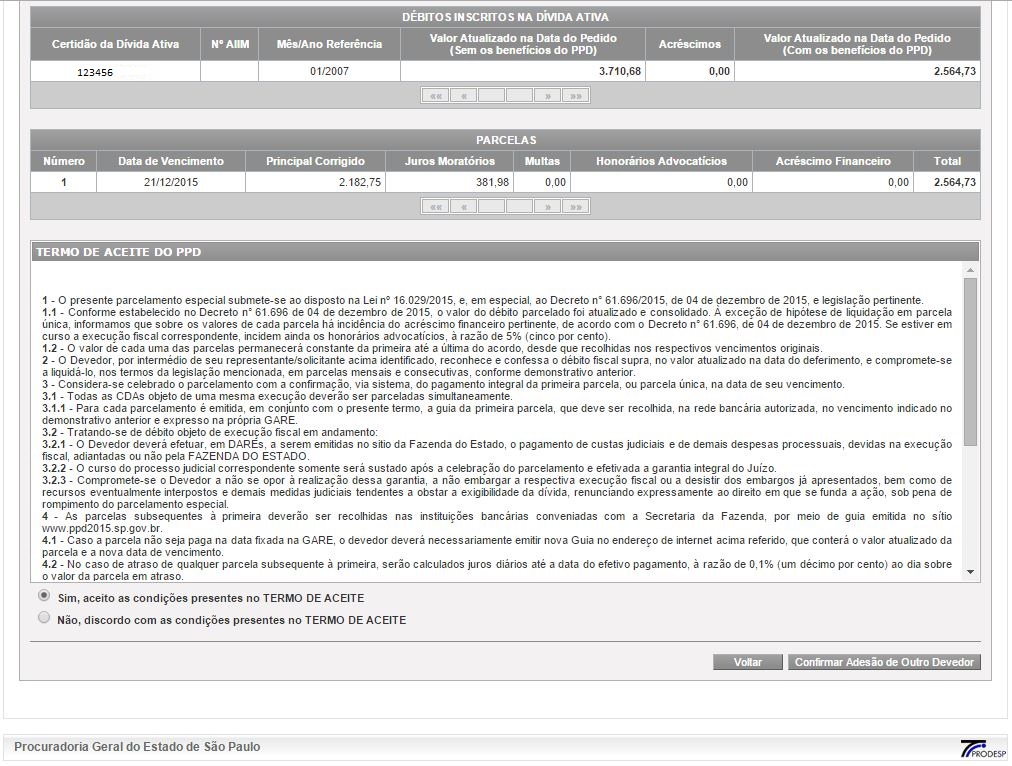This screenshot has width=1012, height=766.
Task: Go to previous page of Débitos Inscritos table
Action: (x=463, y=96)
